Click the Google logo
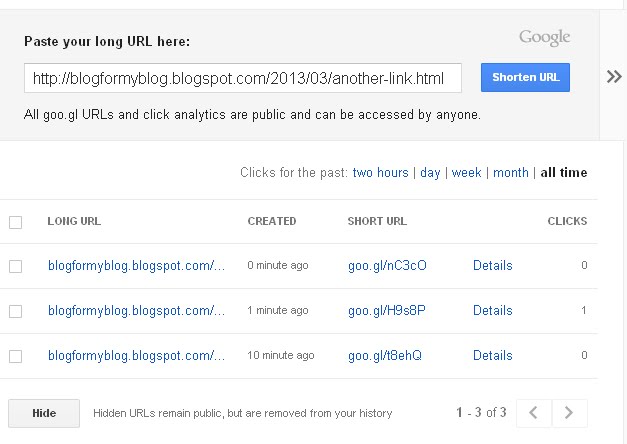The image size is (627, 444). (x=544, y=38)
